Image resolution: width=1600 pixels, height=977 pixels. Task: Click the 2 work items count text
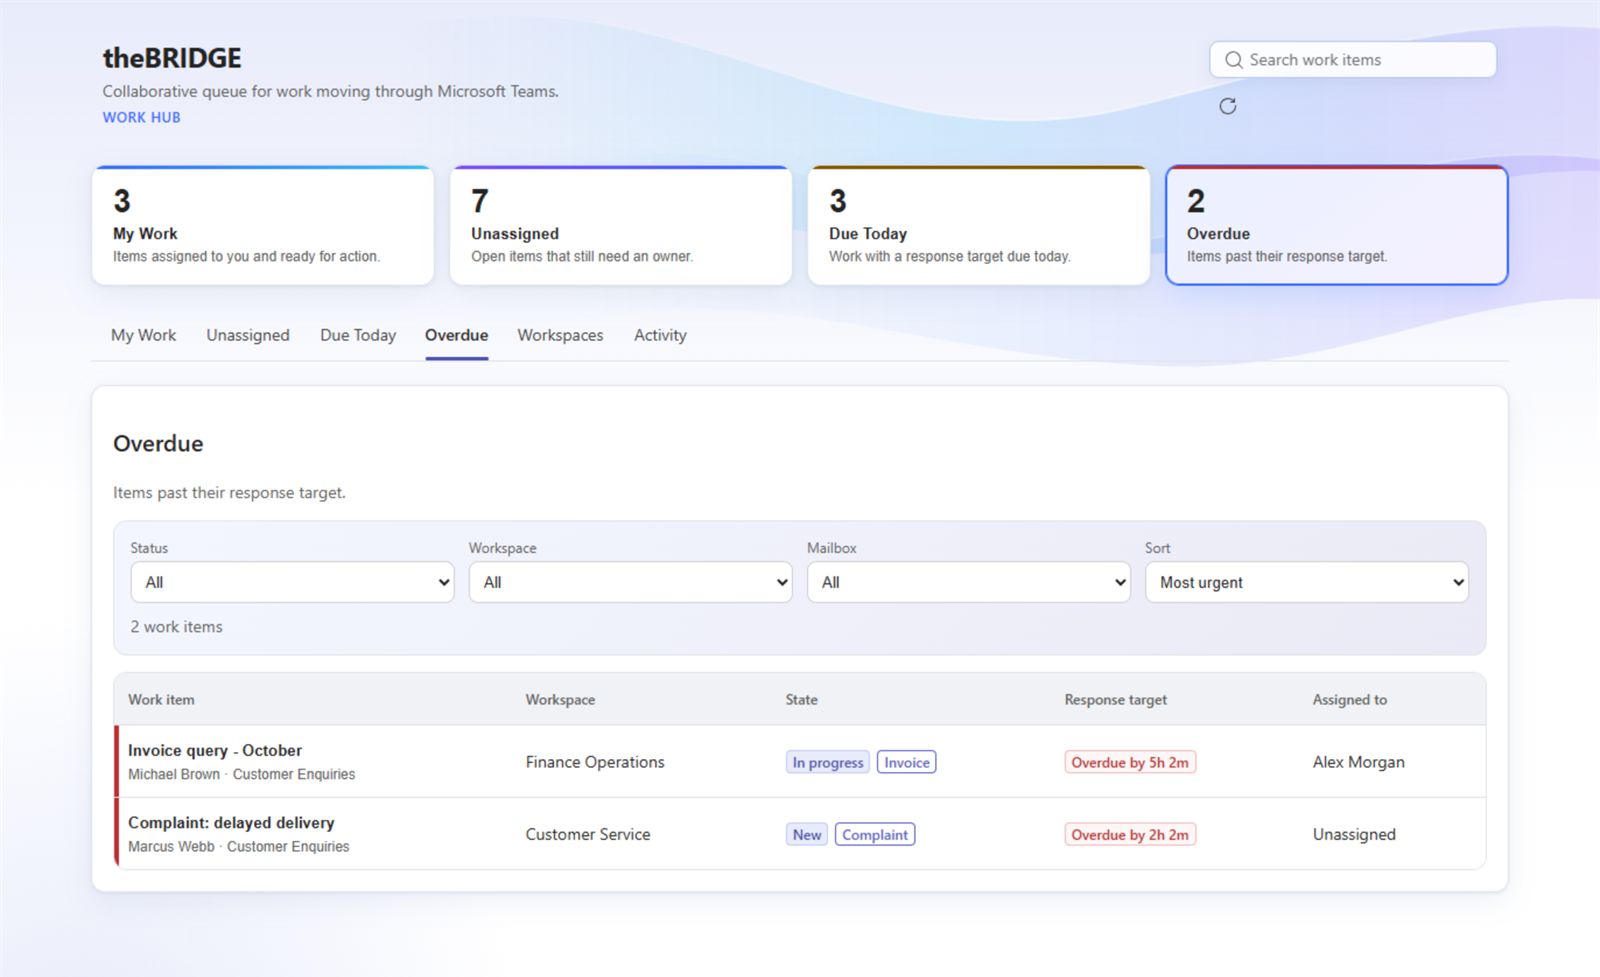pos(176,627)
